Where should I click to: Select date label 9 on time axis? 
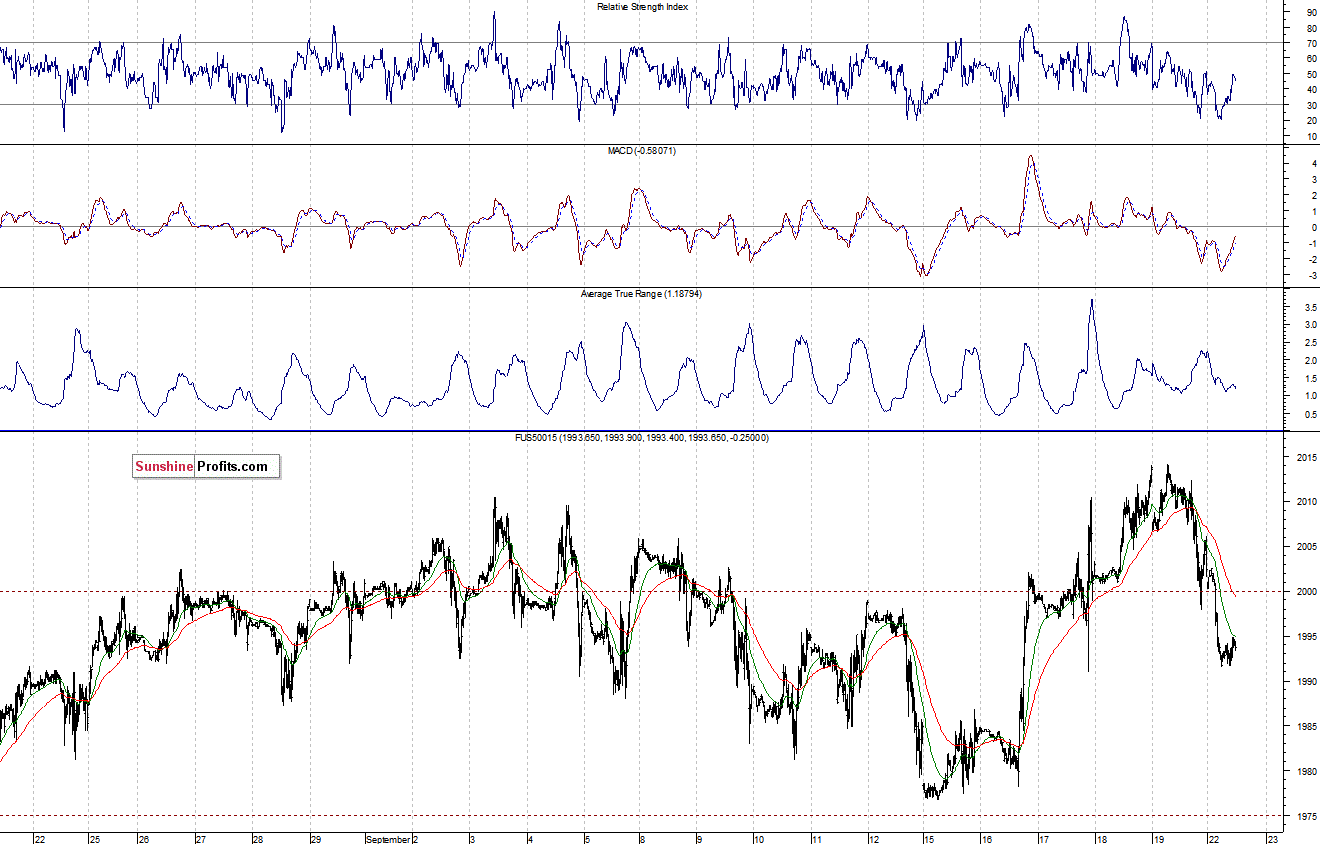pyautogui.click(x=699, y=839)
